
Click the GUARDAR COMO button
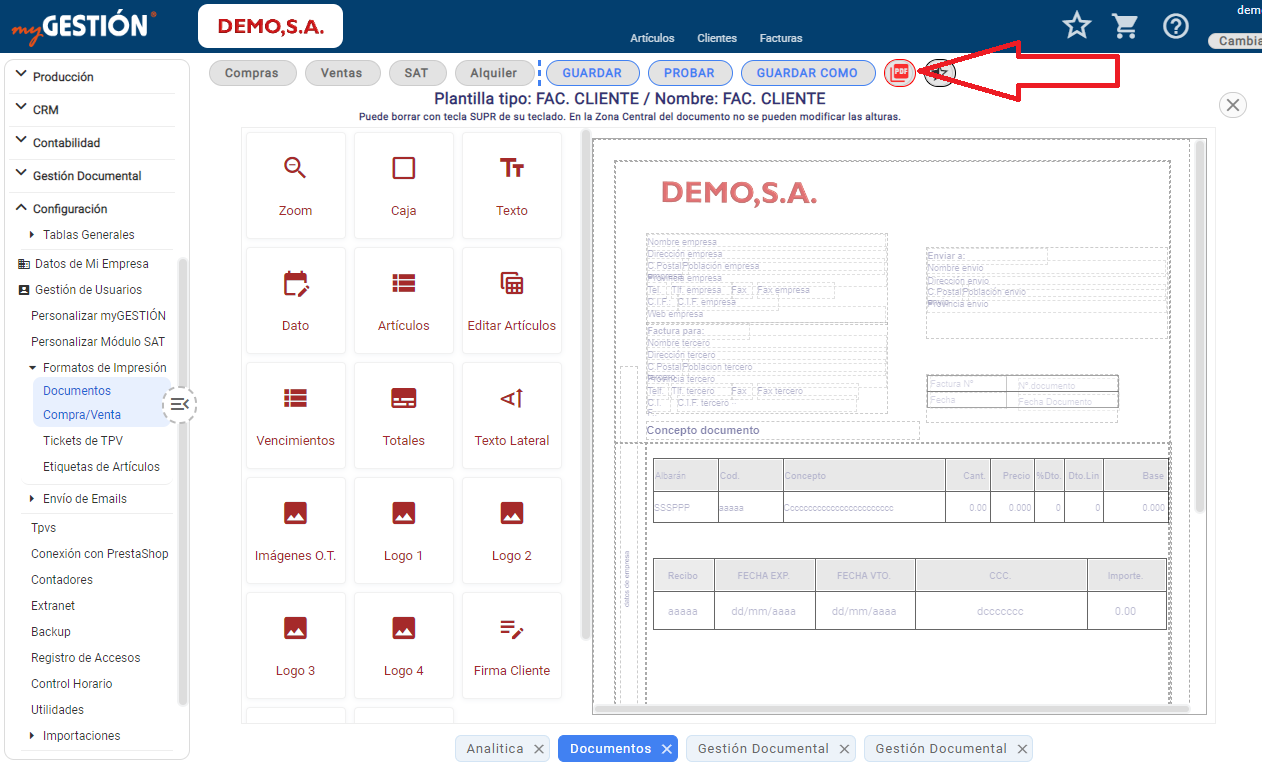click(807, 72)
